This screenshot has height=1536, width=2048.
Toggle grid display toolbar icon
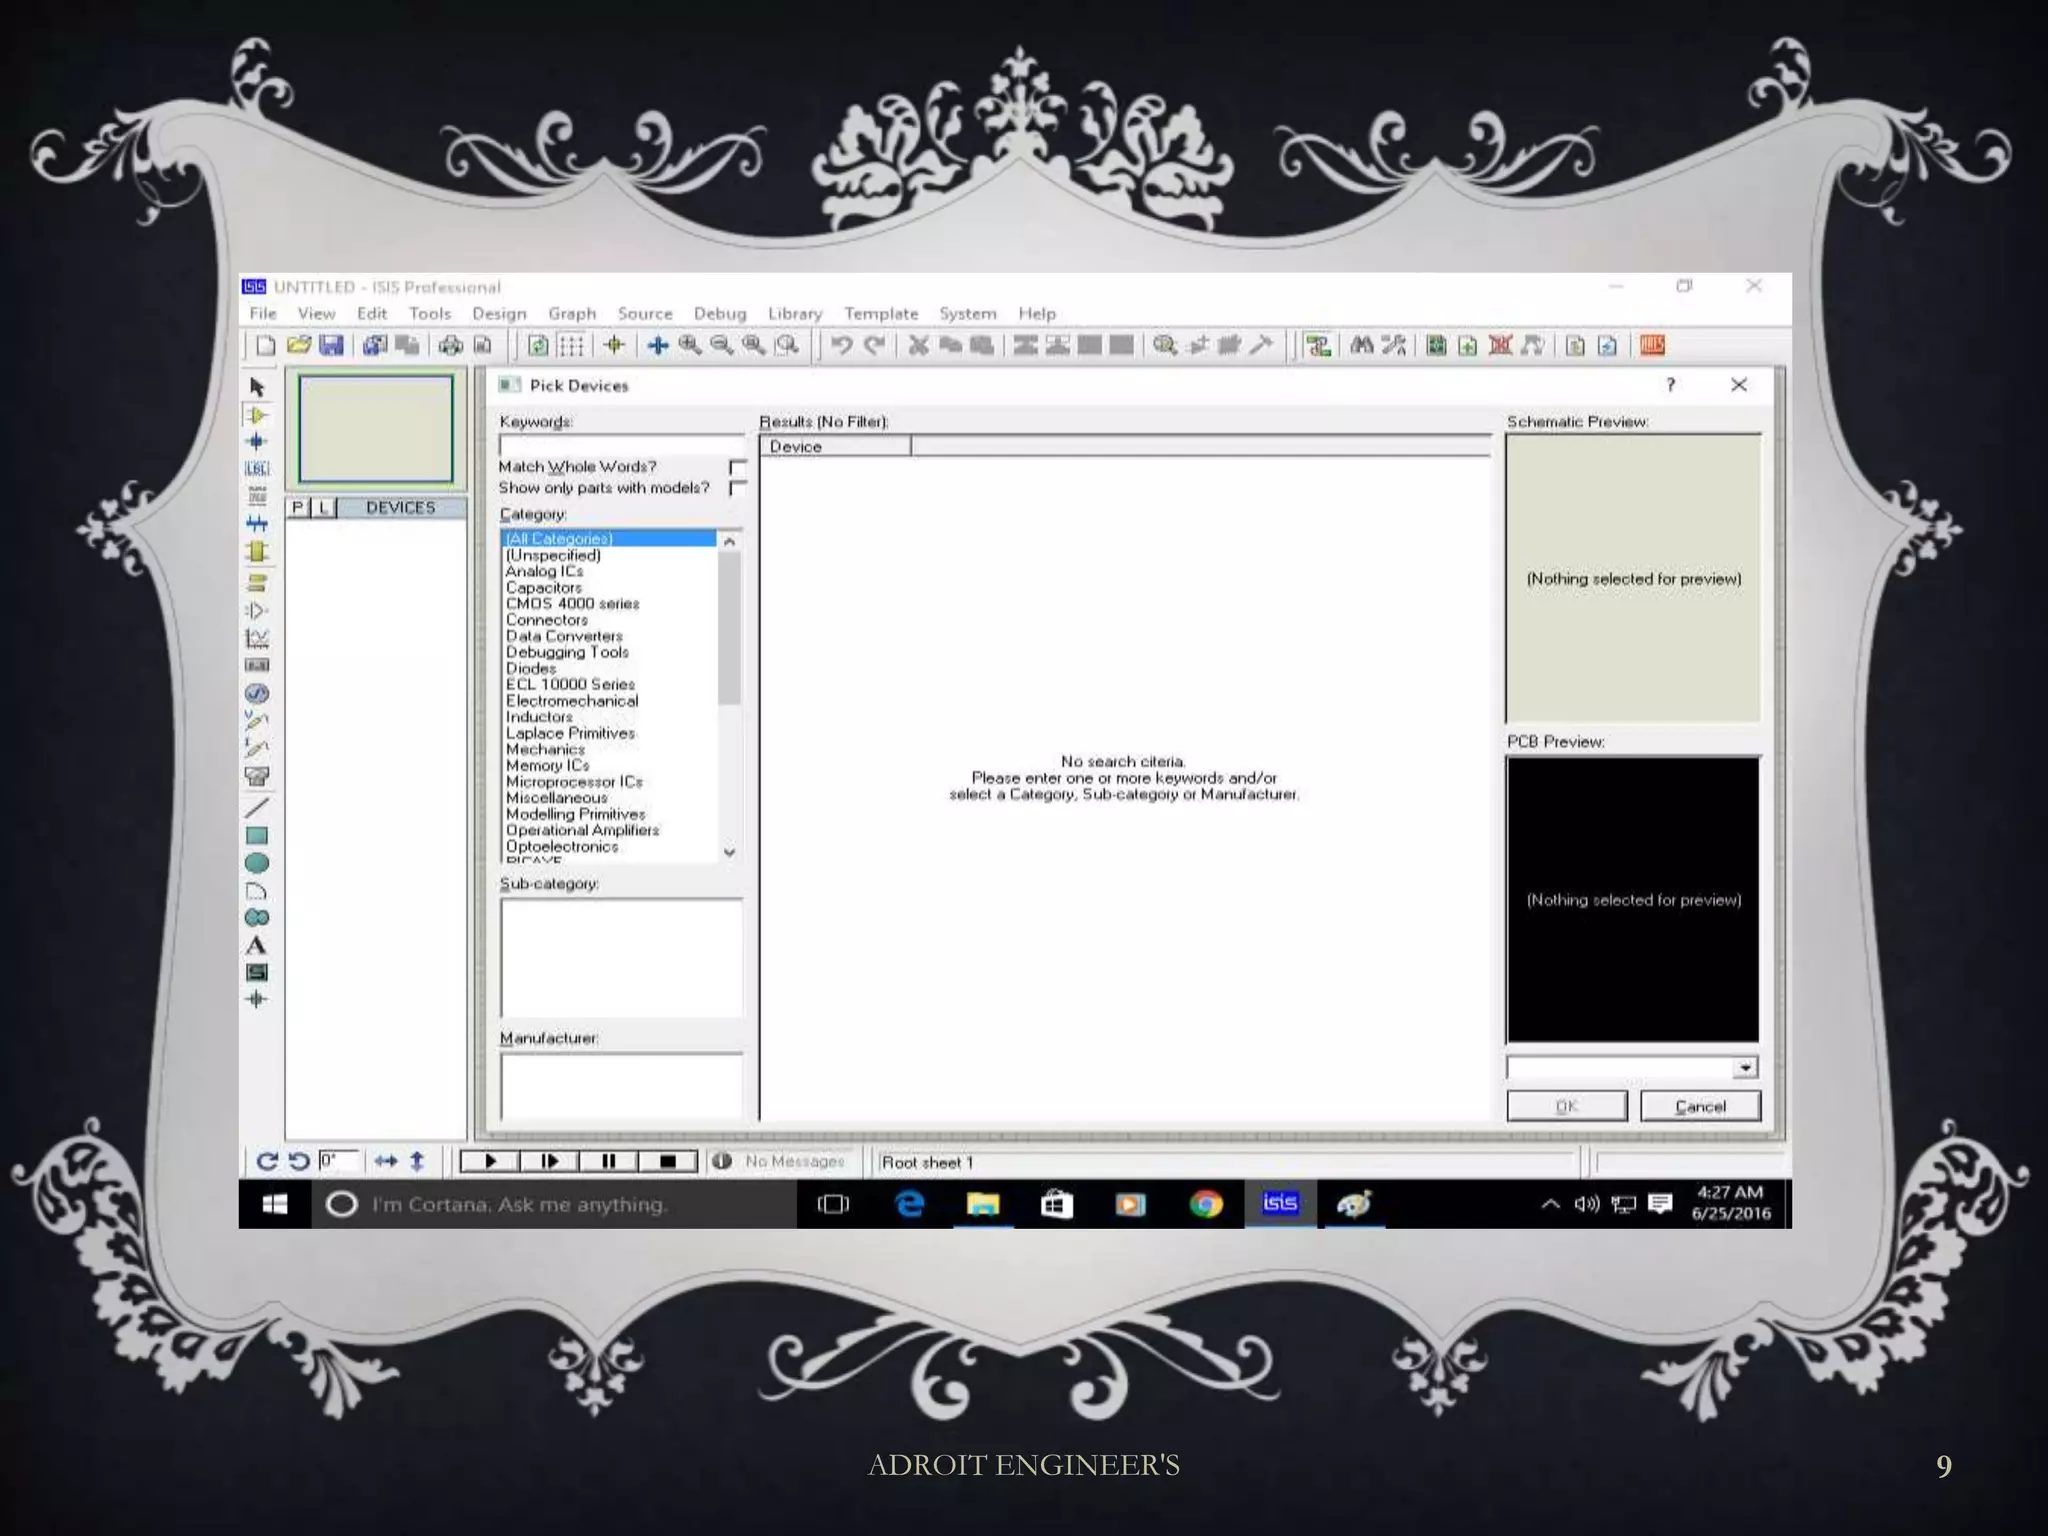click(571, 345)
